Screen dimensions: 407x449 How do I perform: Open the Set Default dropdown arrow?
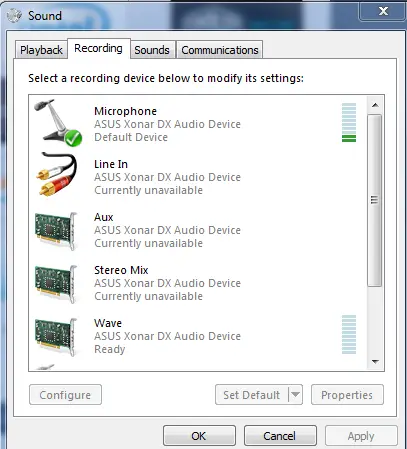[x=295, y=395]
